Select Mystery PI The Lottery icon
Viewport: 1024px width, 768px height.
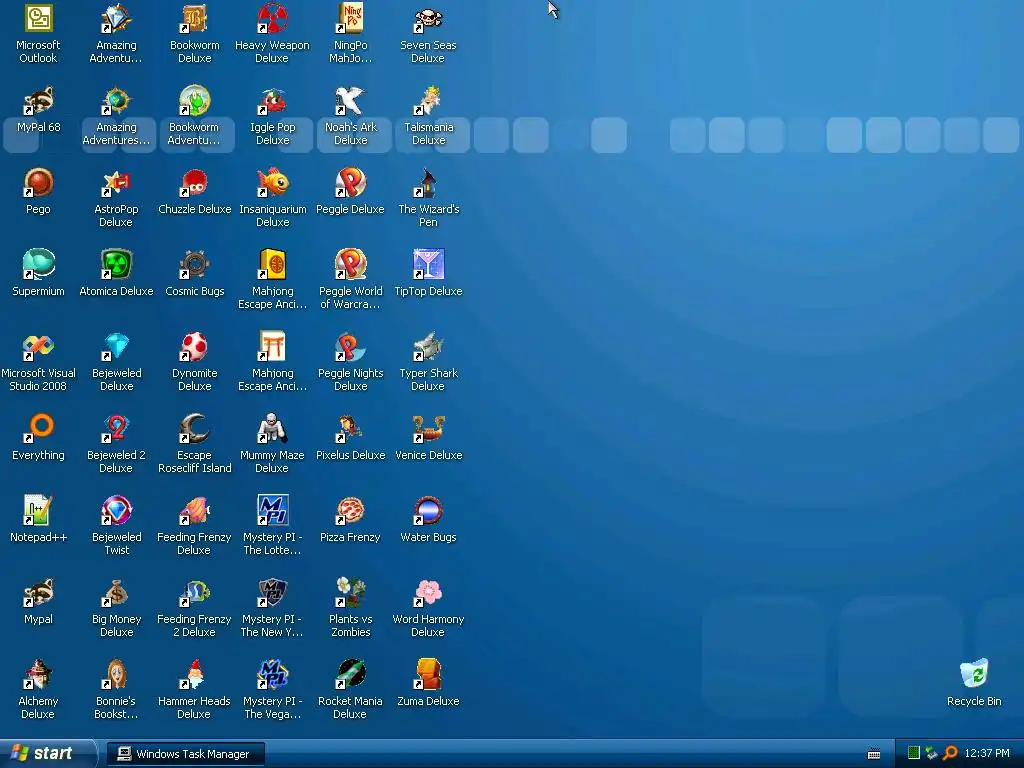point(272,511)
